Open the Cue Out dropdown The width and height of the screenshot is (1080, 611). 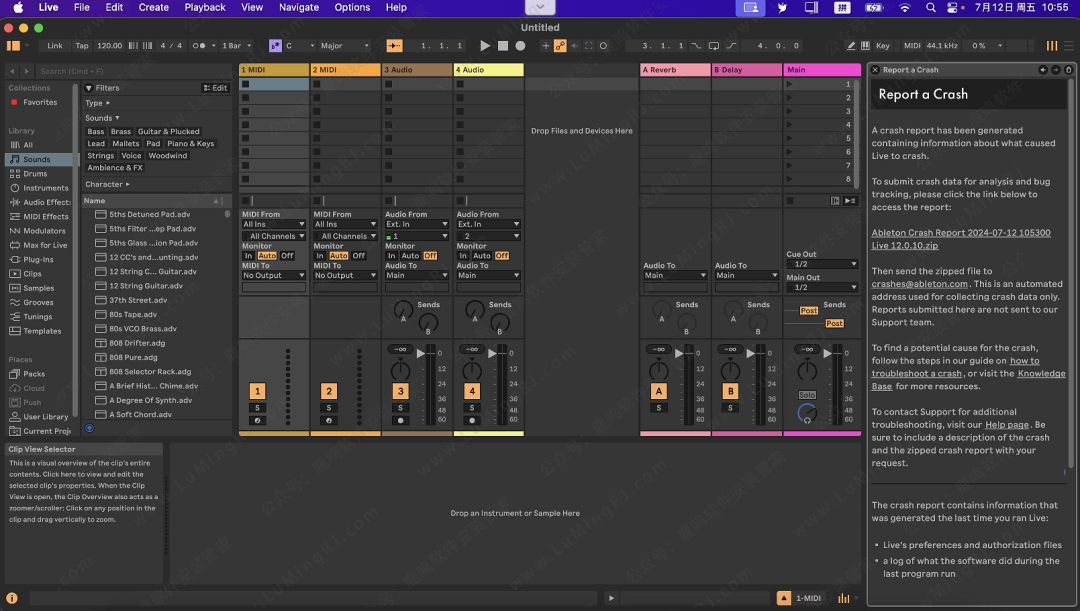point(822,265)
